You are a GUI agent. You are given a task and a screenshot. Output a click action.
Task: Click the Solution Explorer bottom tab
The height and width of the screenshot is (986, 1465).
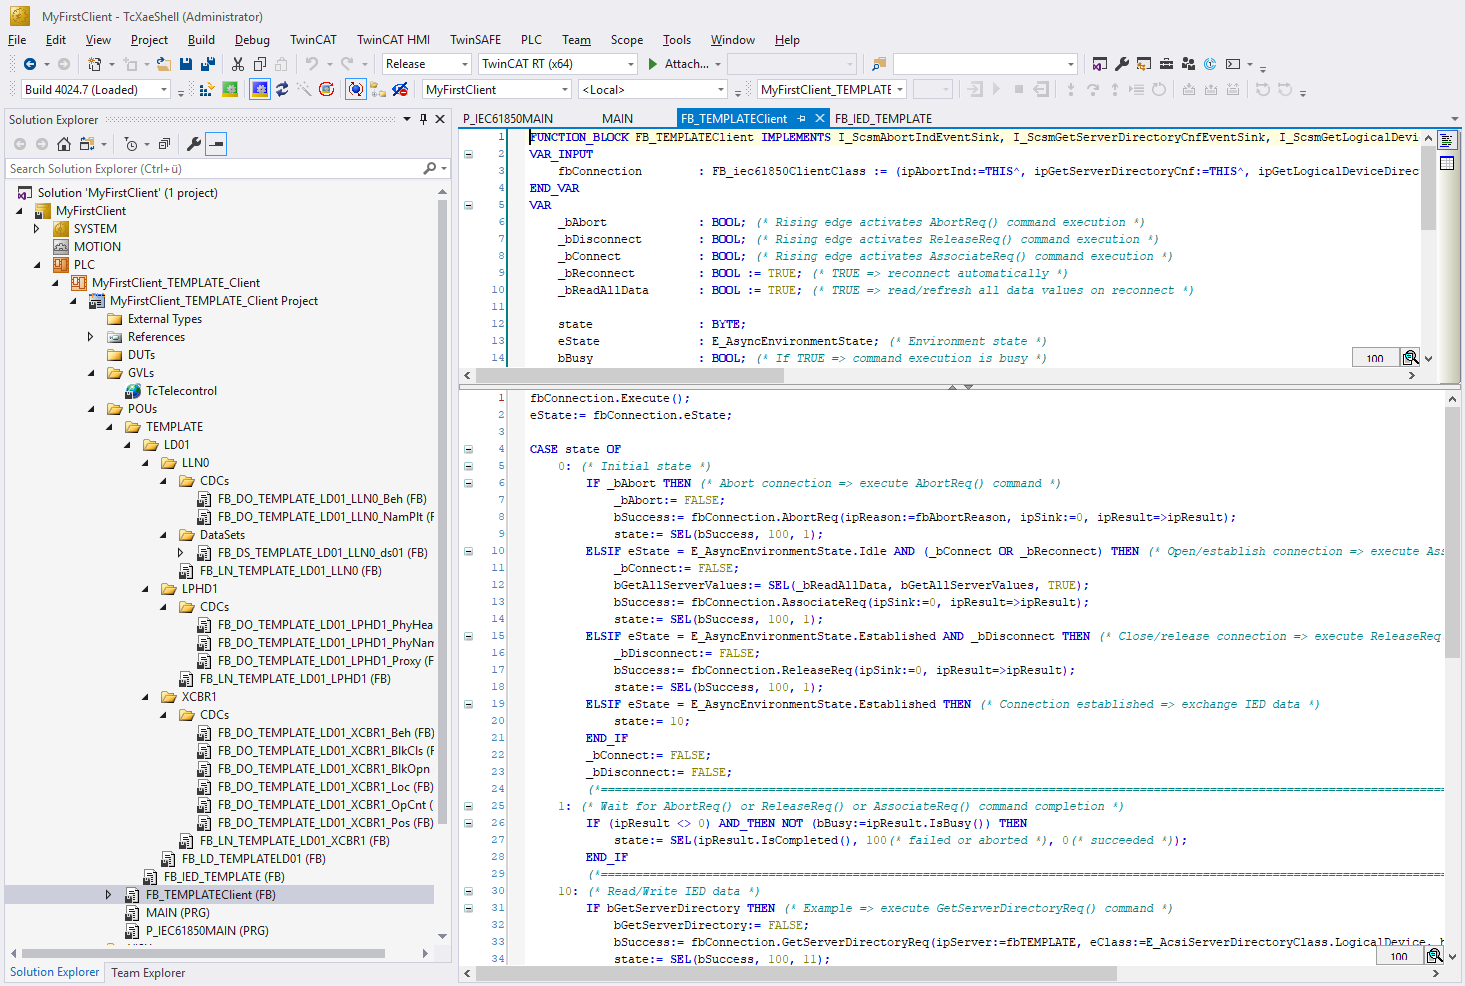point(54,972)
